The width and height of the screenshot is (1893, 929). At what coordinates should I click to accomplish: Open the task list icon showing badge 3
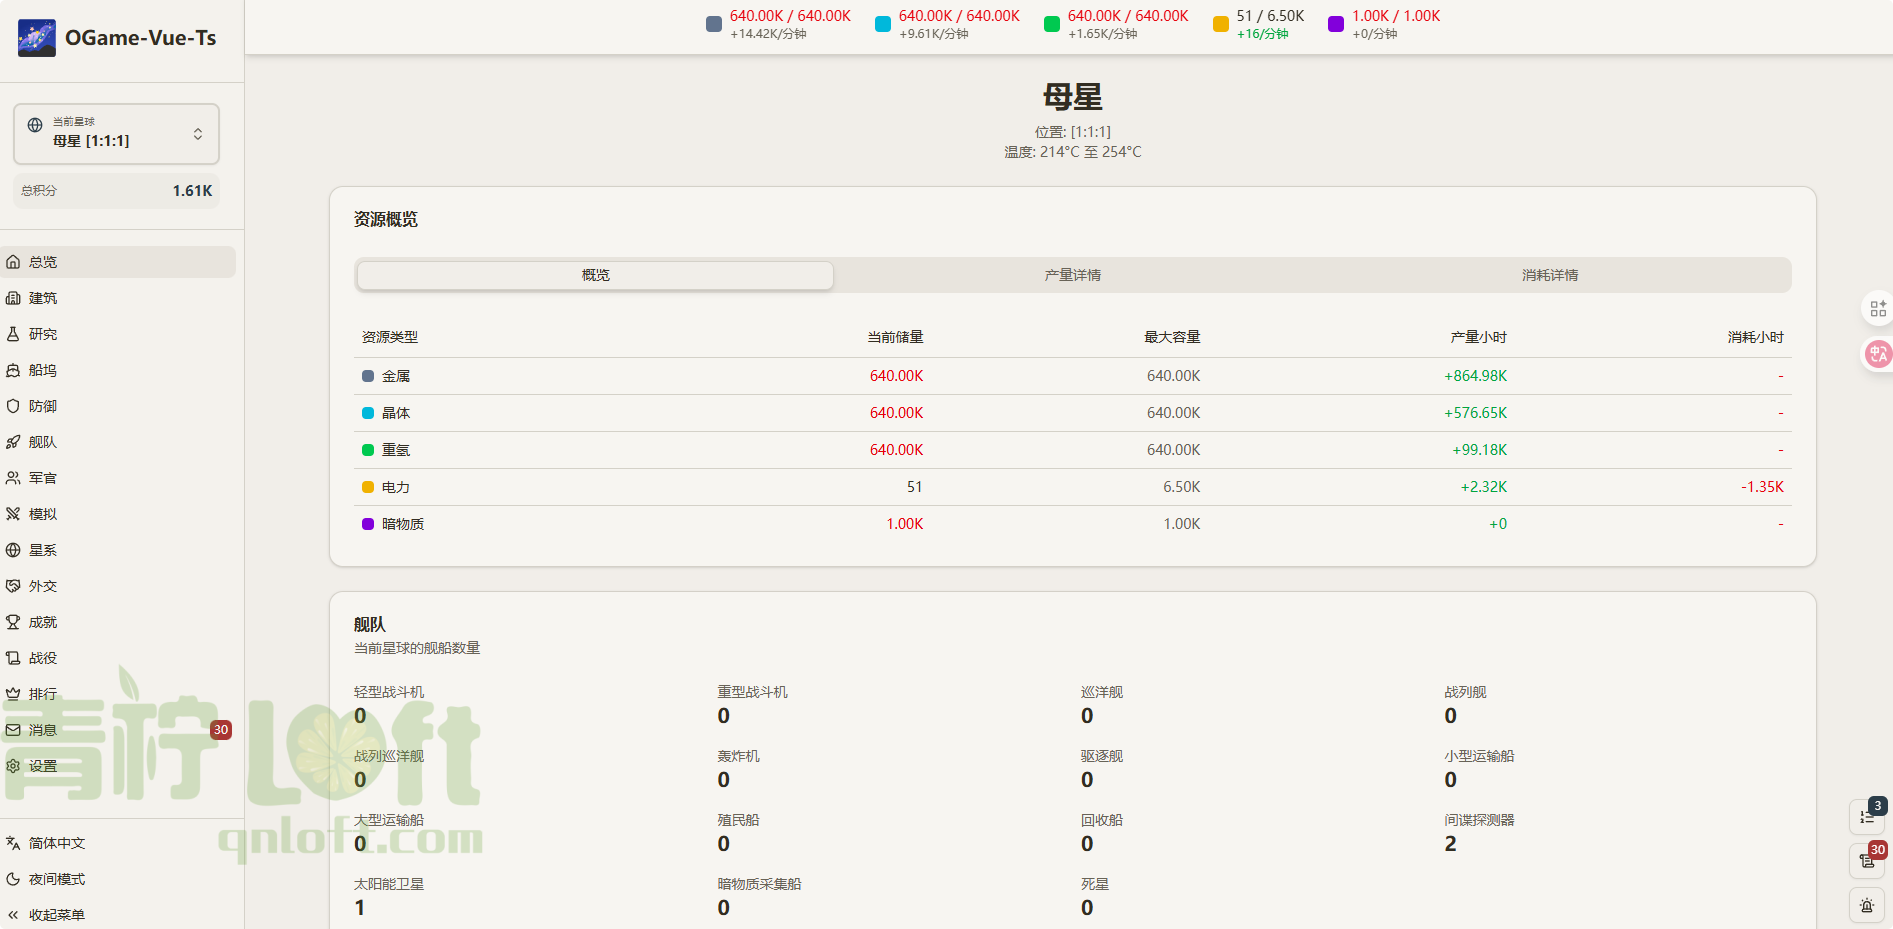pos(1866,817)
